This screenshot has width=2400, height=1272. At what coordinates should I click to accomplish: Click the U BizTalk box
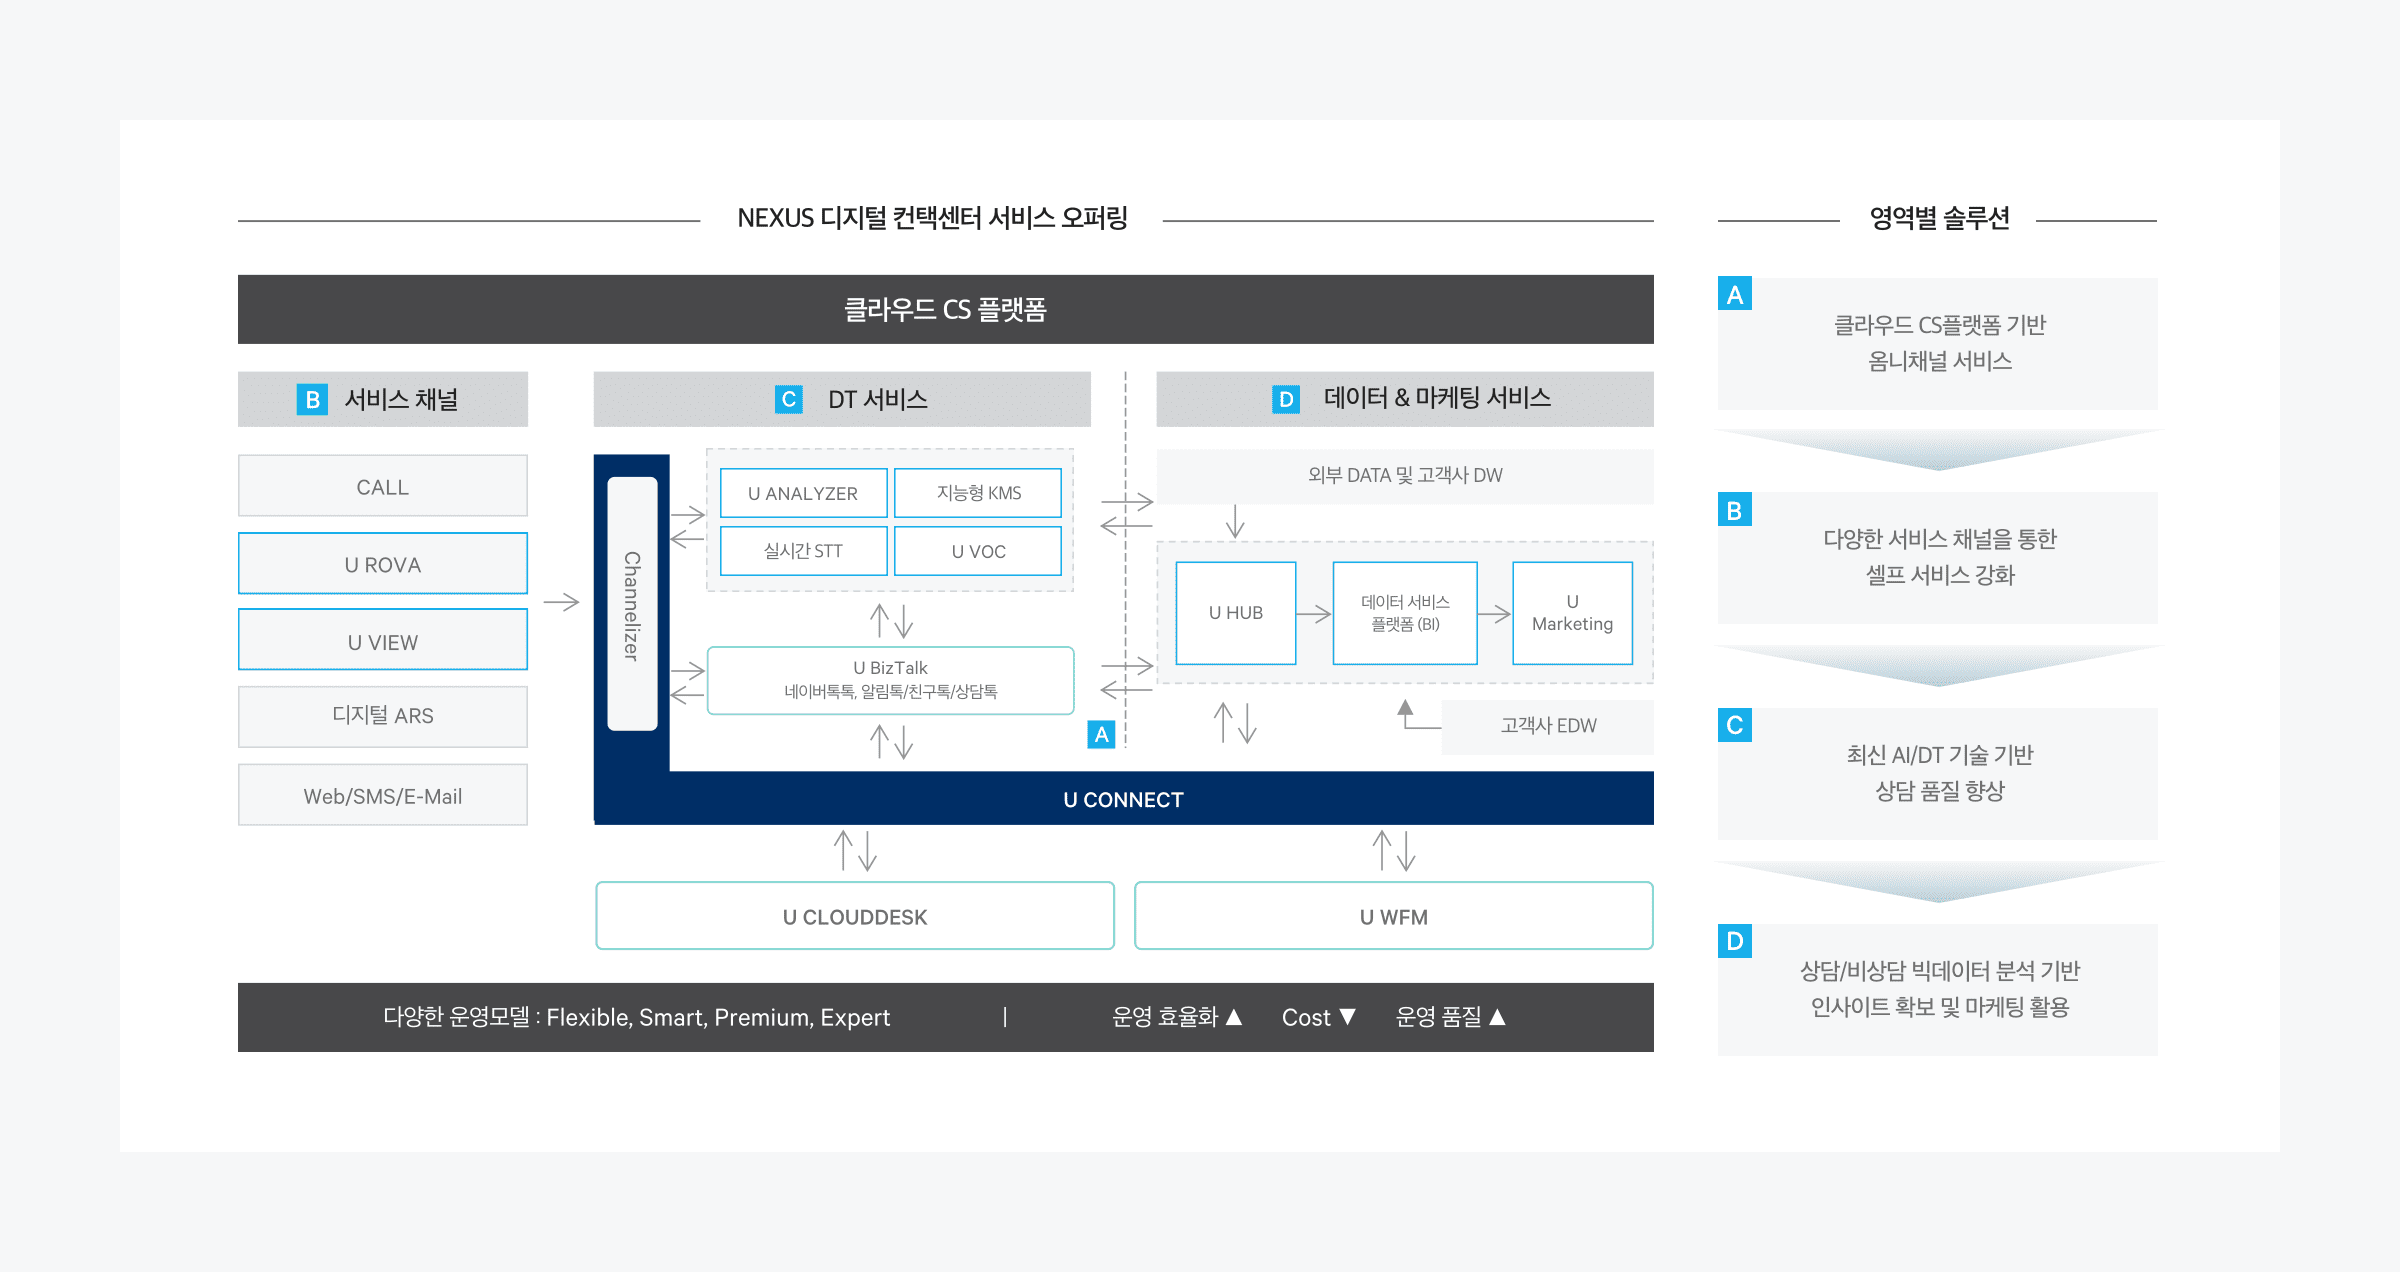click(x=890, y=679)
